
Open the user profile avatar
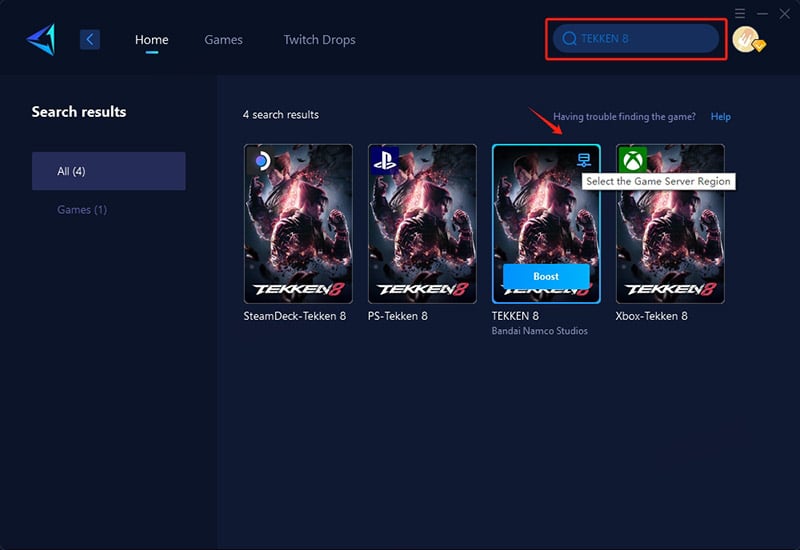pyautogui.click(x=748, y=39)
